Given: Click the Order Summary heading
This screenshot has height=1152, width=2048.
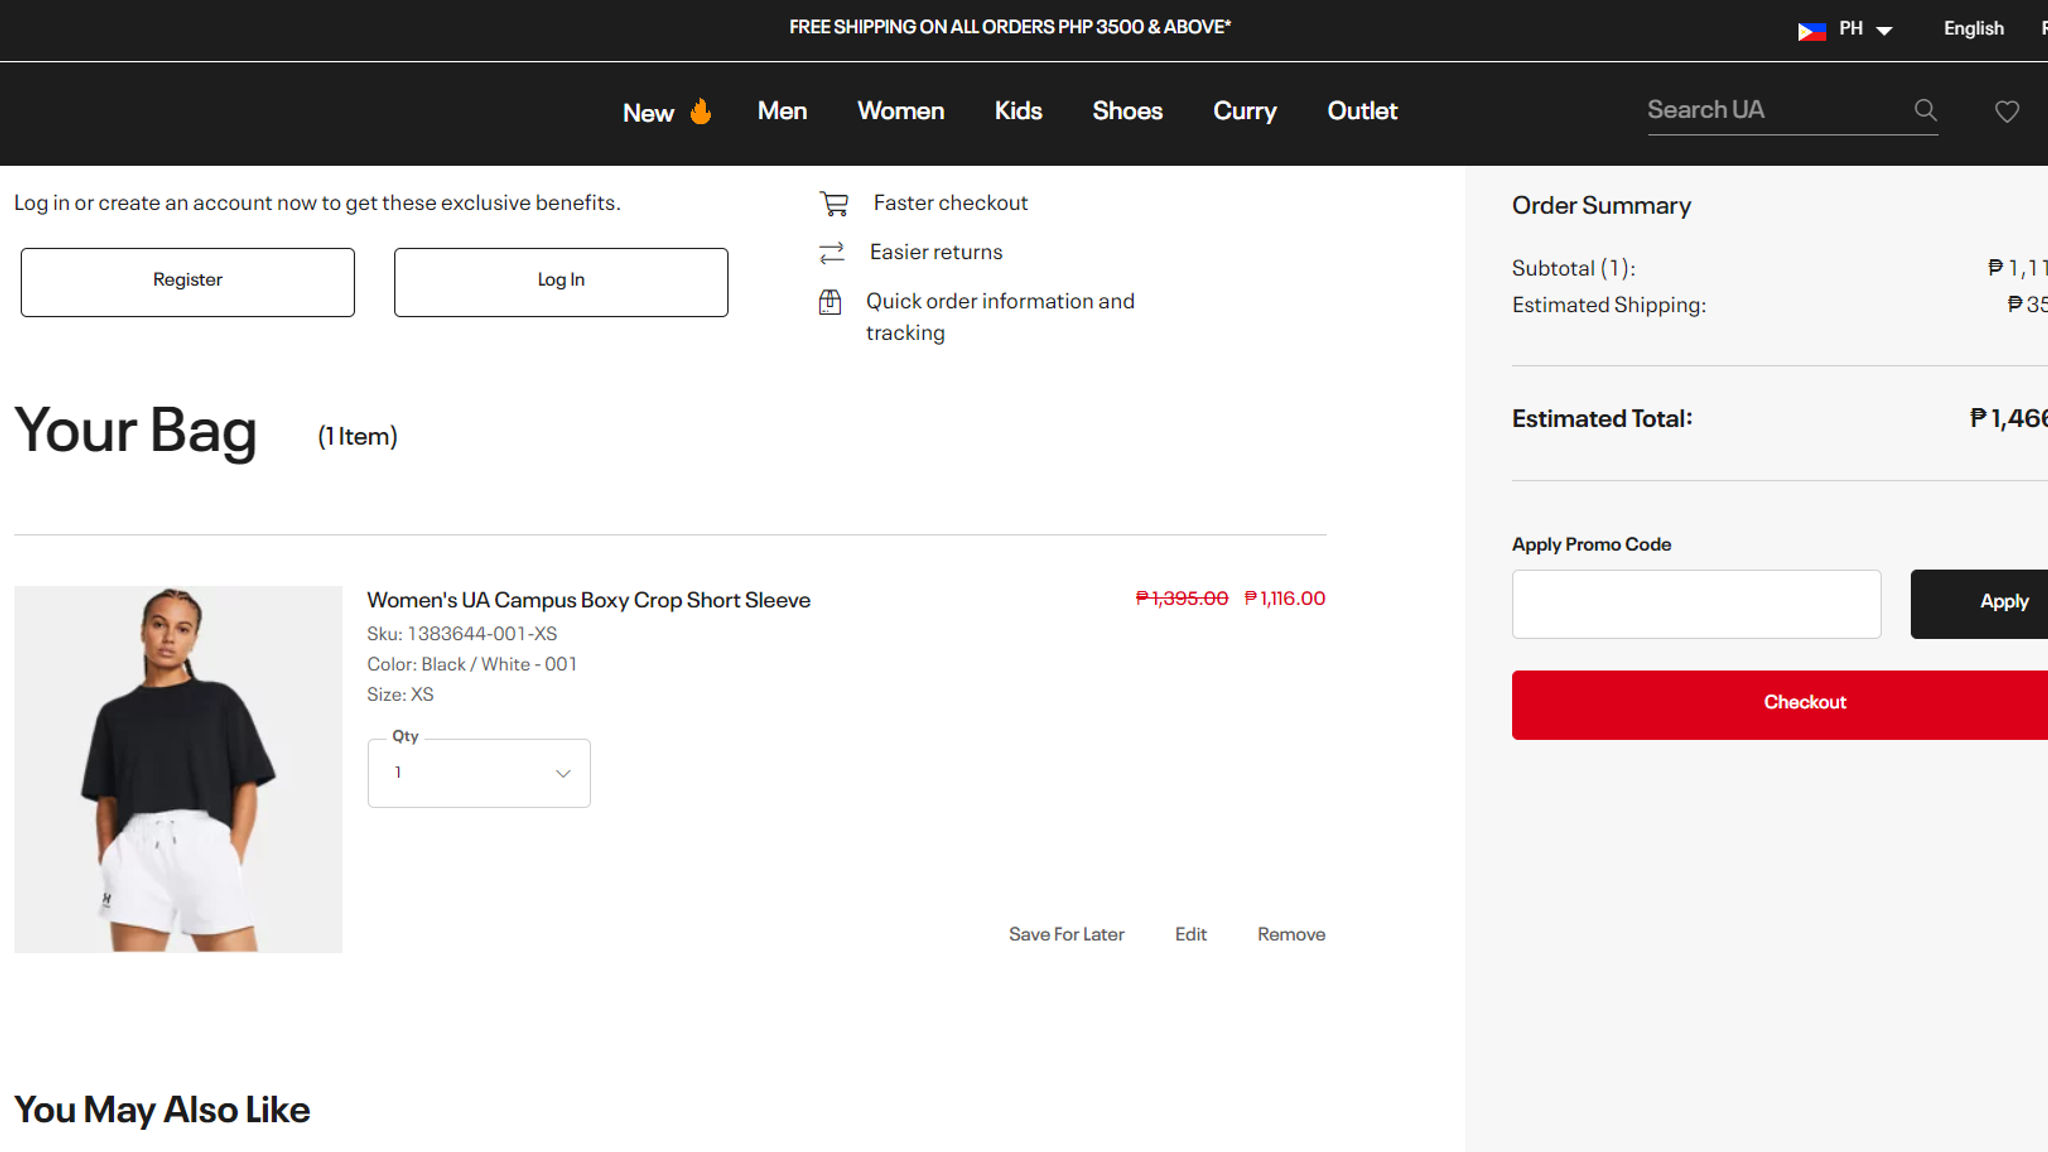Looking at the screenshot, I should pos(1601,205).
